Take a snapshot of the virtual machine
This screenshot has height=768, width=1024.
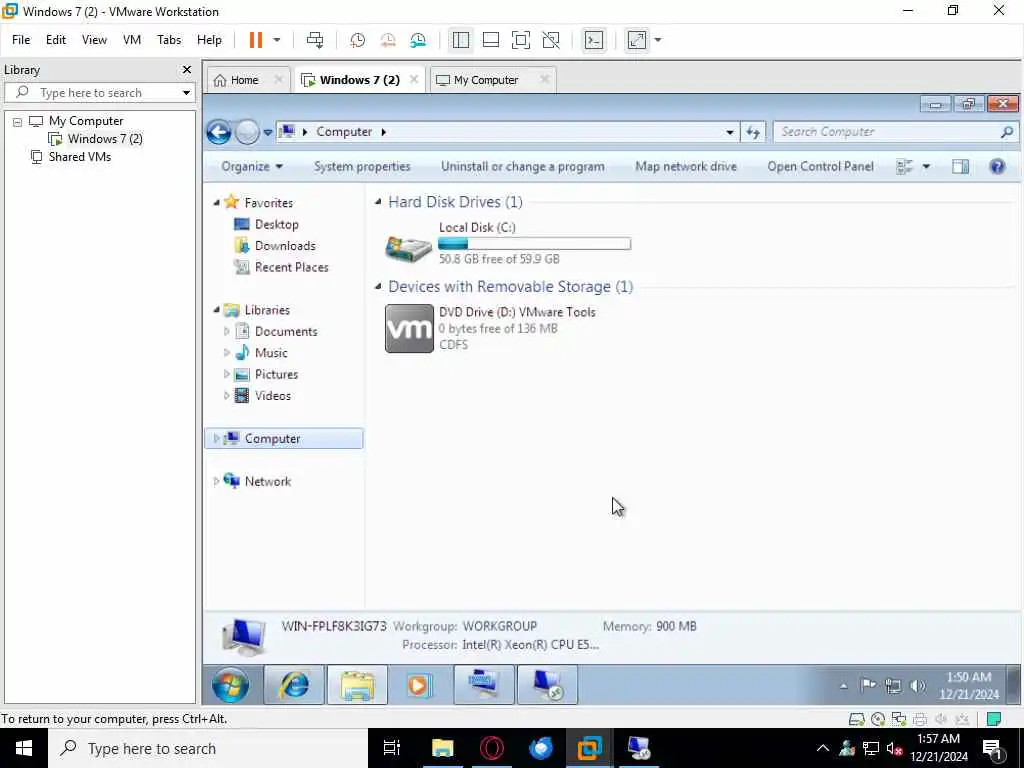click(x=357, y=40)
